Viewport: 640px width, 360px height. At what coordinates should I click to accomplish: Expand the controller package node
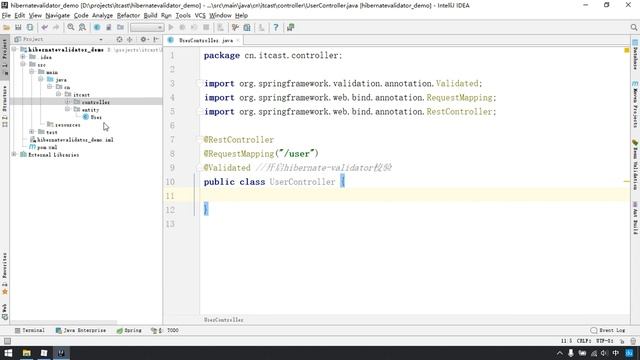pos(67,102)
